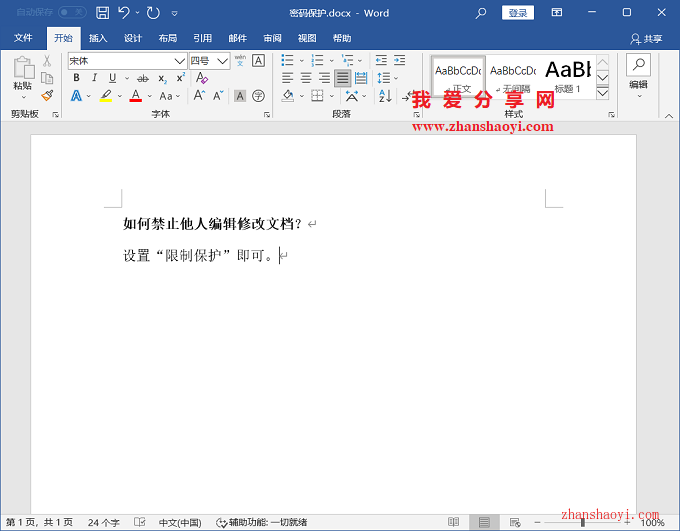Expand the Styles gallery more arrow
This screenshot has height=531, width=680.
pyautogui.click(x=602, y=93)
